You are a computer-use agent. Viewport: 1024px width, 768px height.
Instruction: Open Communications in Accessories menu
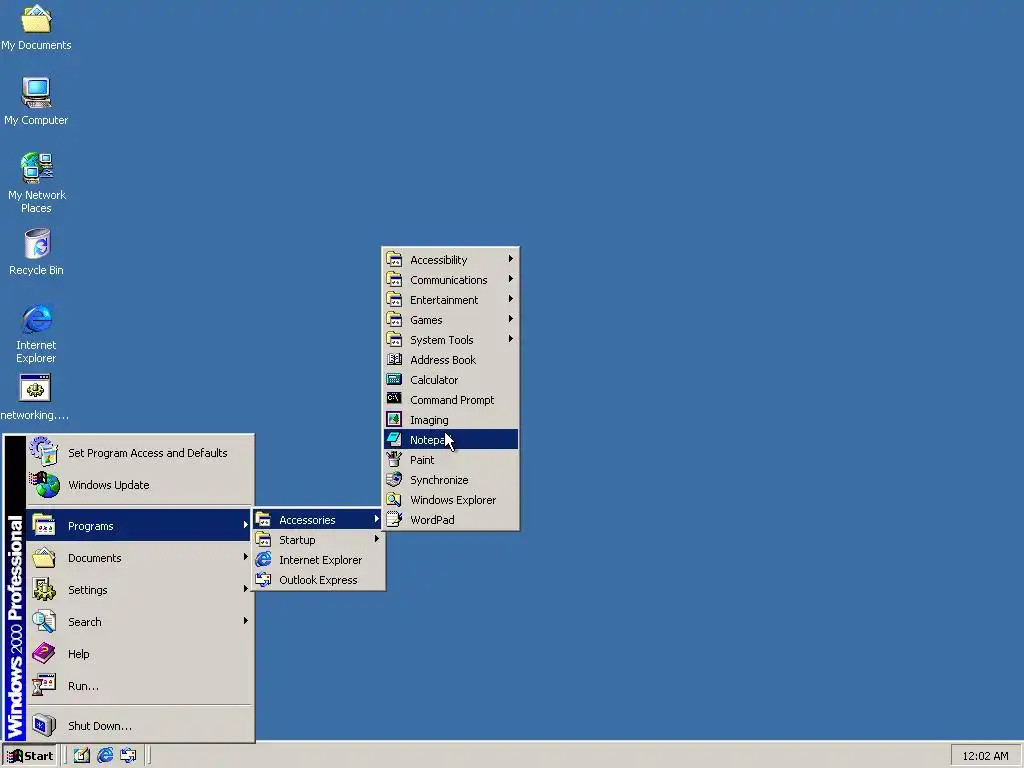click(451, 280)
